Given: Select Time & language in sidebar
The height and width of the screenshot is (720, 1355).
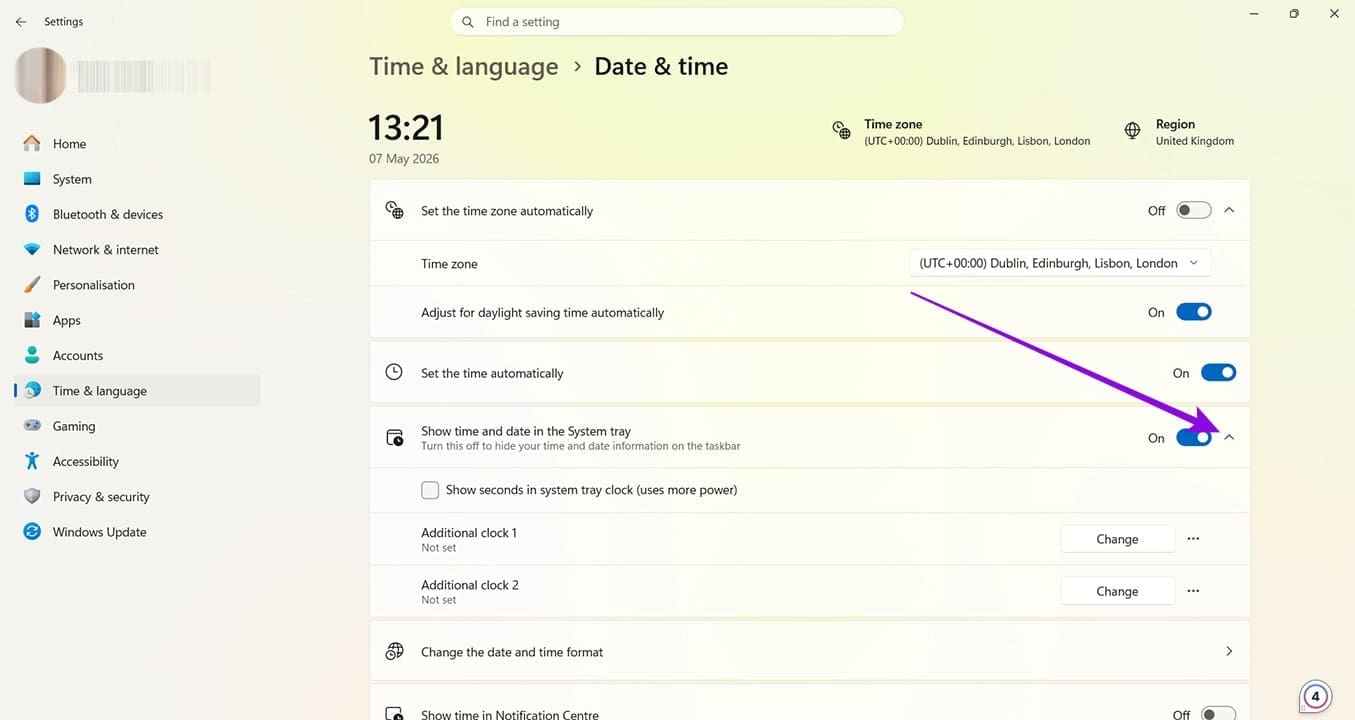Looking at the screenshot, I should click(x=137, y=391).
